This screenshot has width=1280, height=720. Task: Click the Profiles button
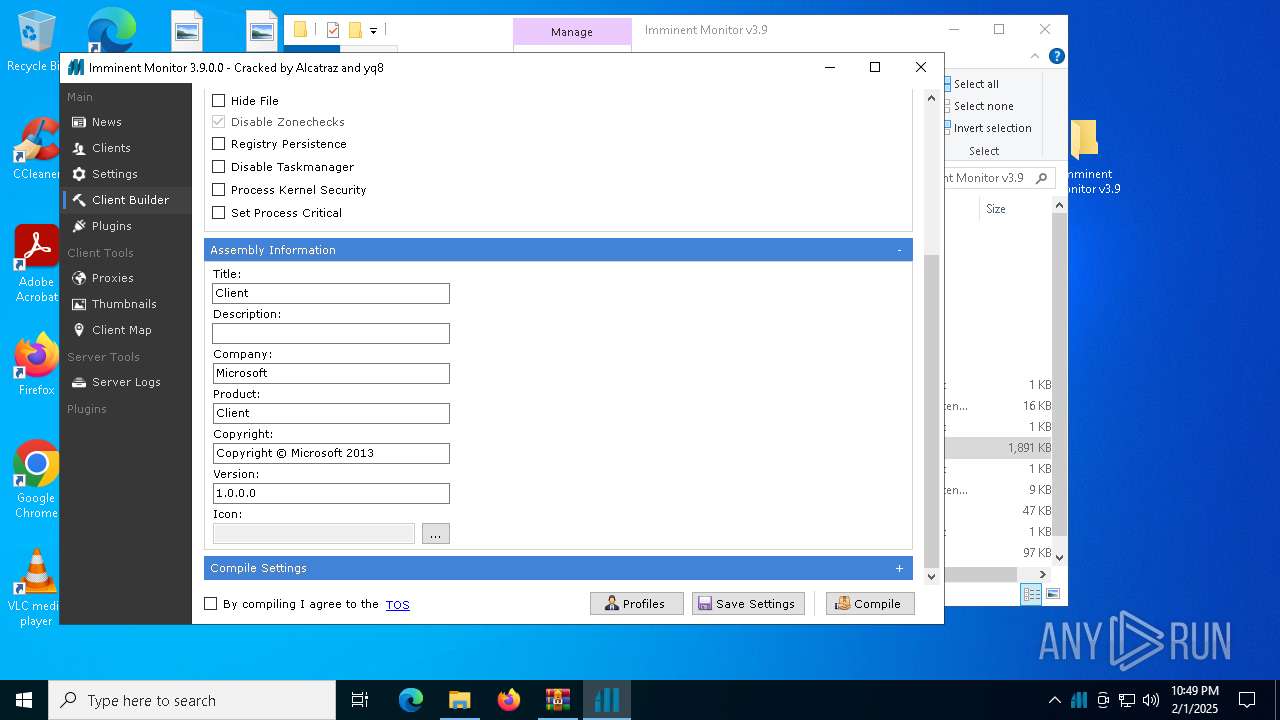click(x=637, y=604)
